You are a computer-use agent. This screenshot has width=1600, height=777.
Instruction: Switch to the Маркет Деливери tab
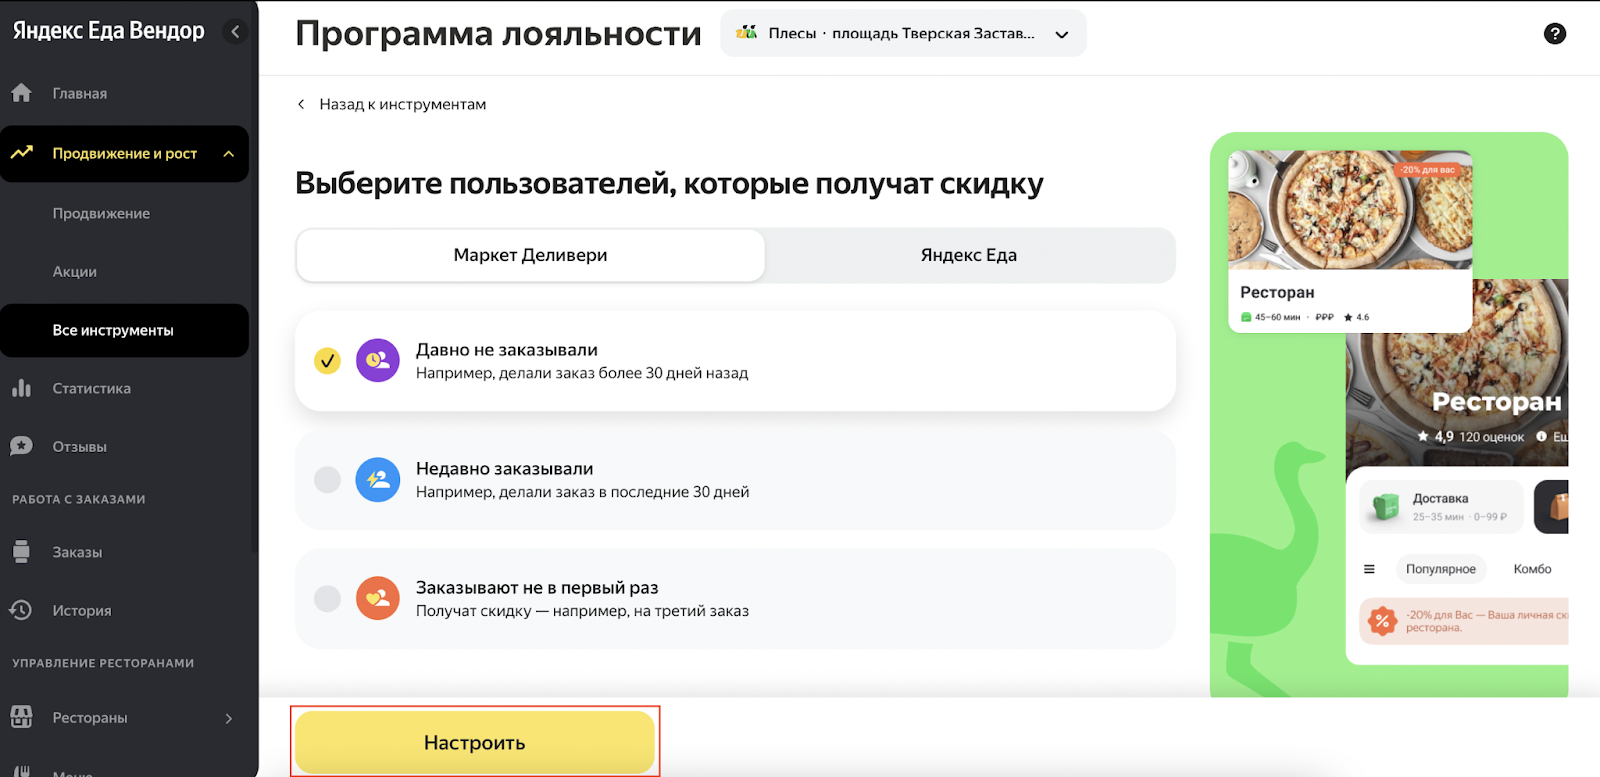pos(531,255)
